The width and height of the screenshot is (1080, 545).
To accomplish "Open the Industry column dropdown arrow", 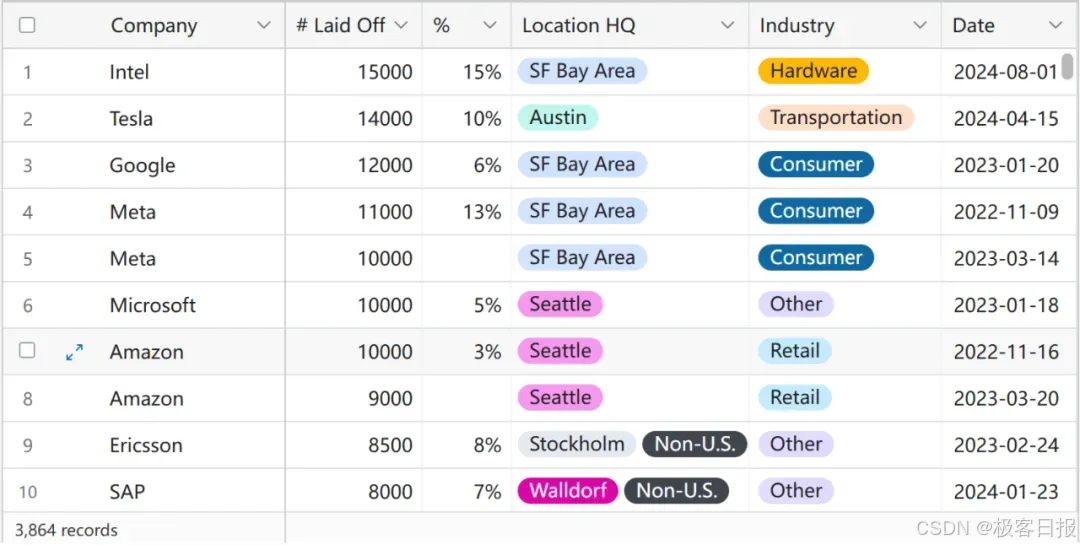I will [x=920, y=25].
